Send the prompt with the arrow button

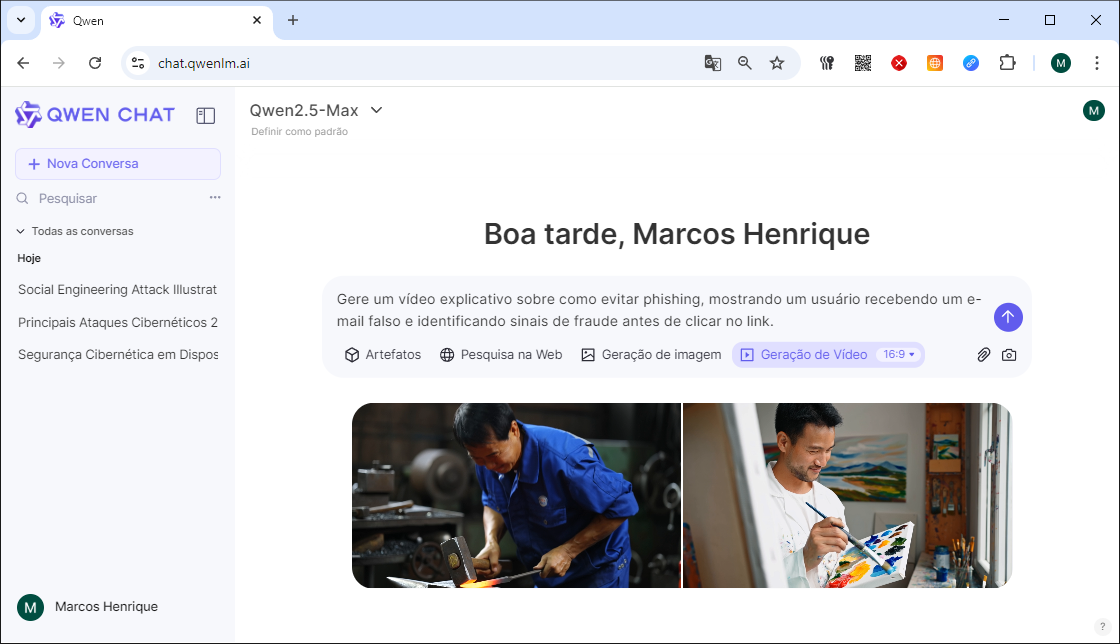(1008, 317)
